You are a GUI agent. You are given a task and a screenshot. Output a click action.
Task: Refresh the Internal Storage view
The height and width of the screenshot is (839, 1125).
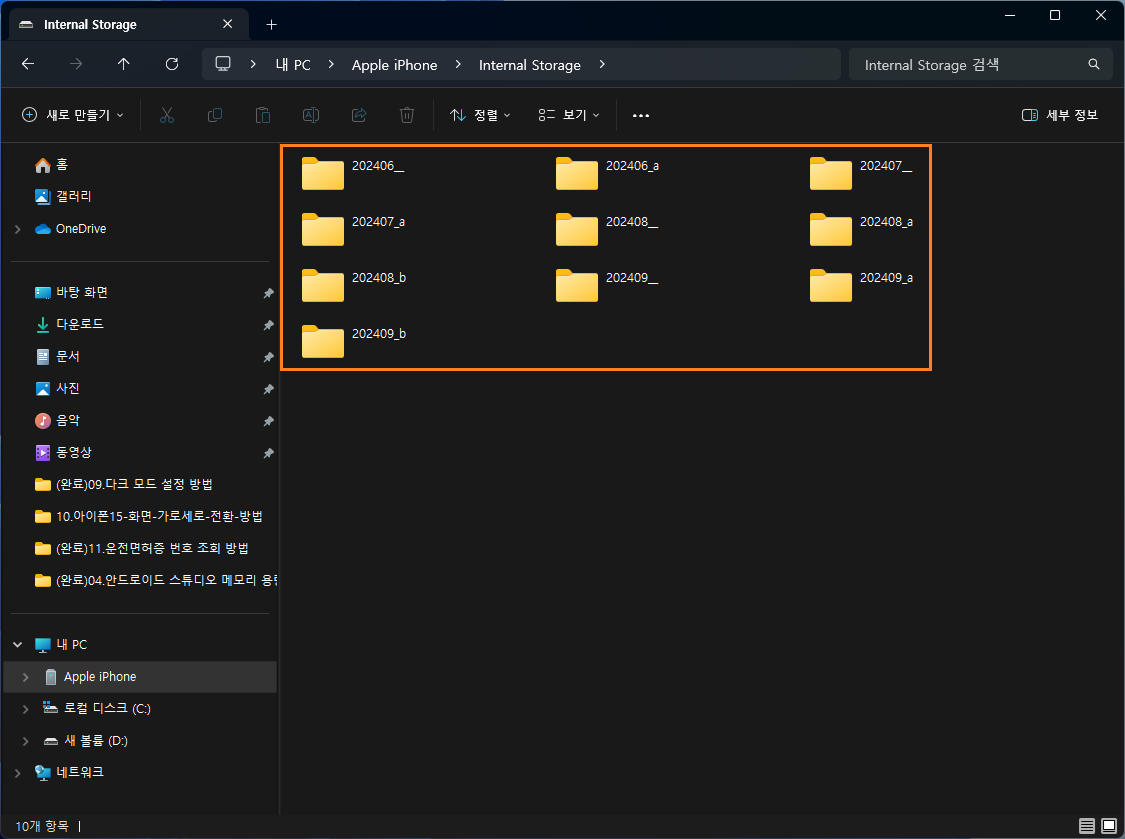[x=171, y=65]
